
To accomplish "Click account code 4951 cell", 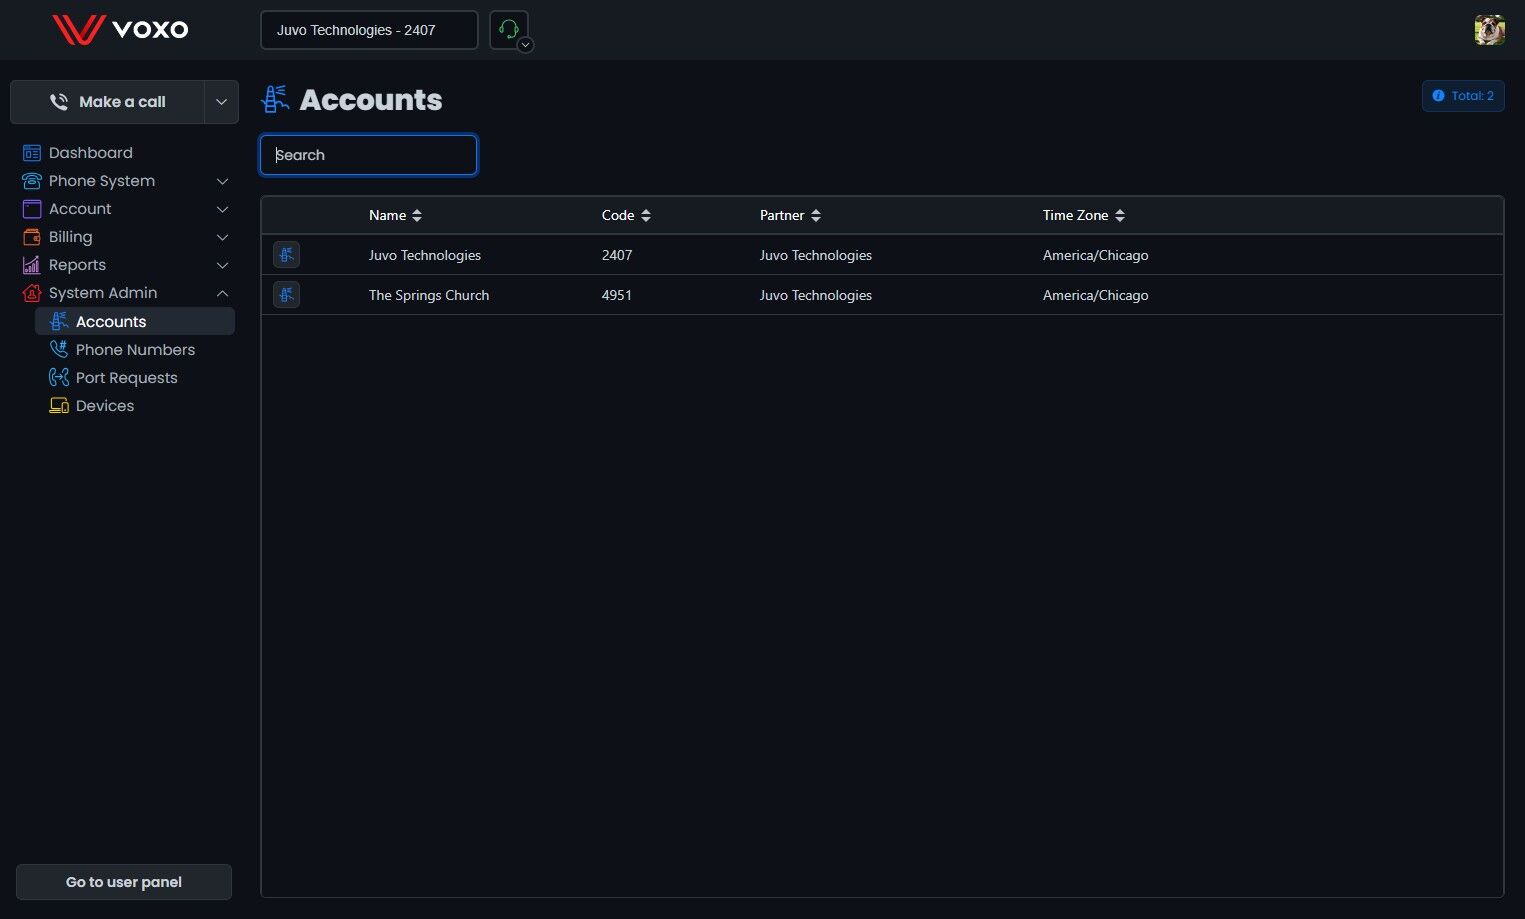I will coord(617,295).
